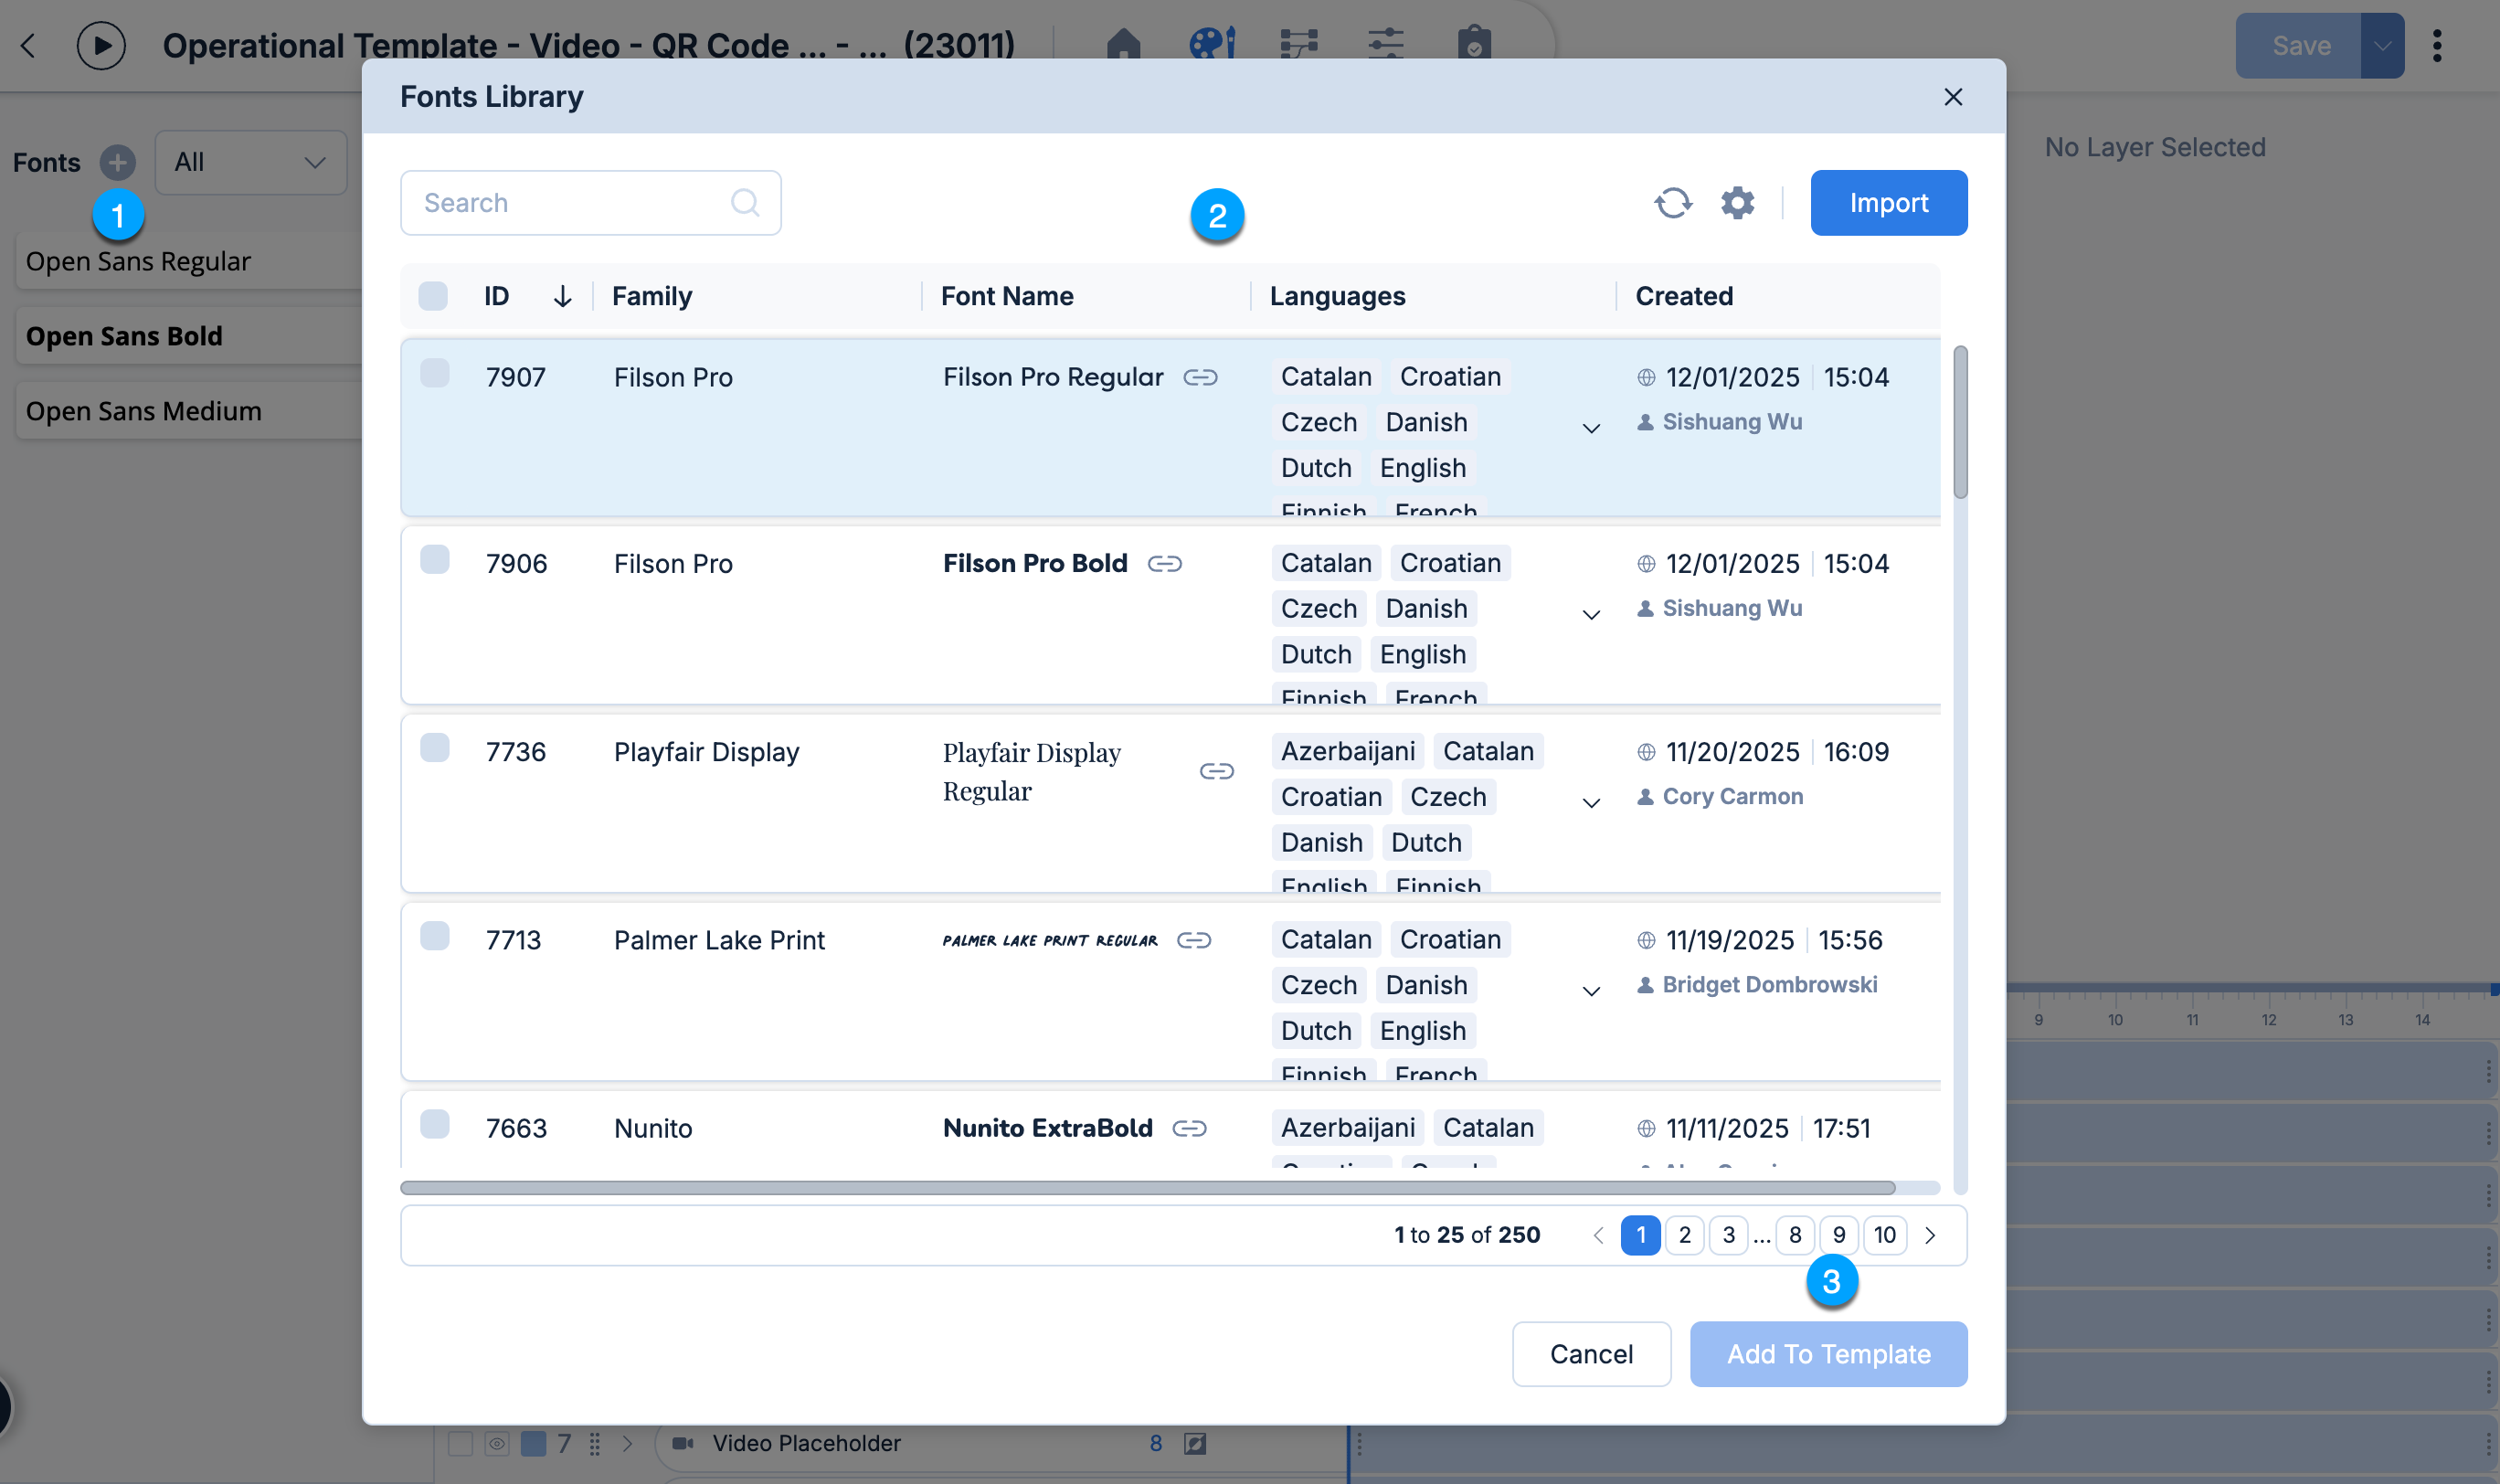This screenshot has height=1484, width=2500.
Task: Go to page 8
Action: pyautogui.click(x=1795, y=1235)
